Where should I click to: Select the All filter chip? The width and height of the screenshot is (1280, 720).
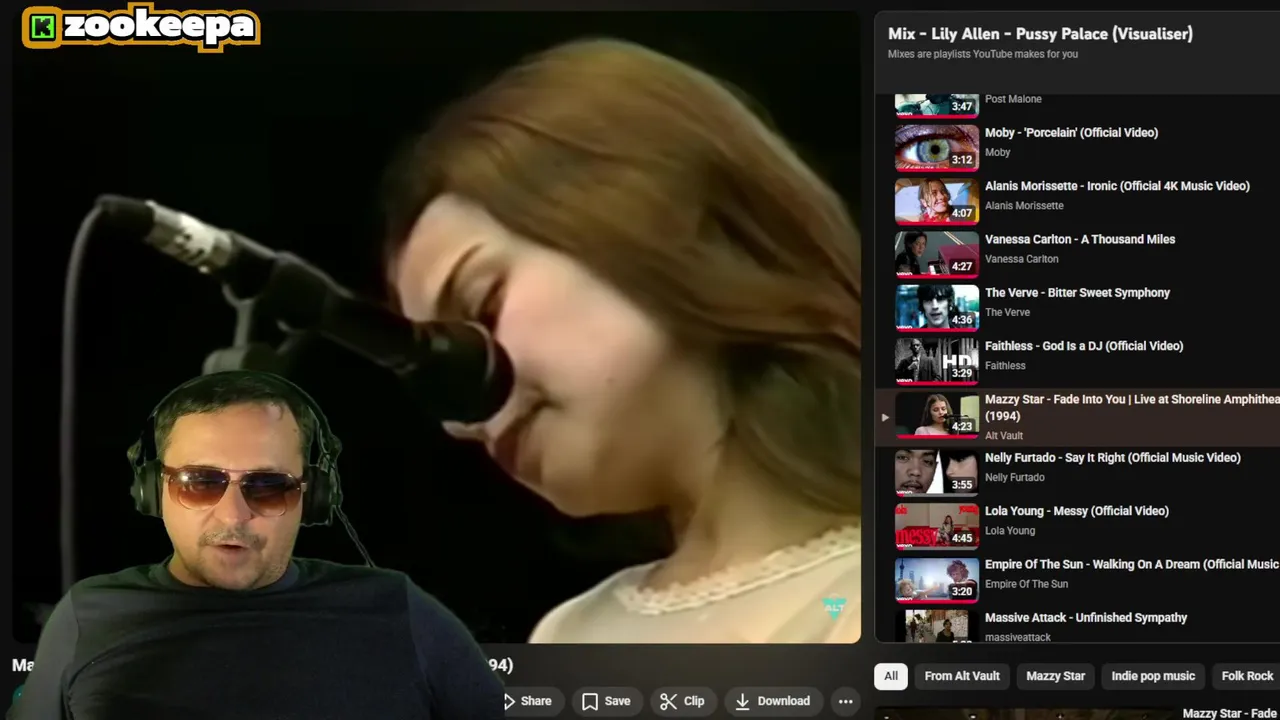[891, 676]
